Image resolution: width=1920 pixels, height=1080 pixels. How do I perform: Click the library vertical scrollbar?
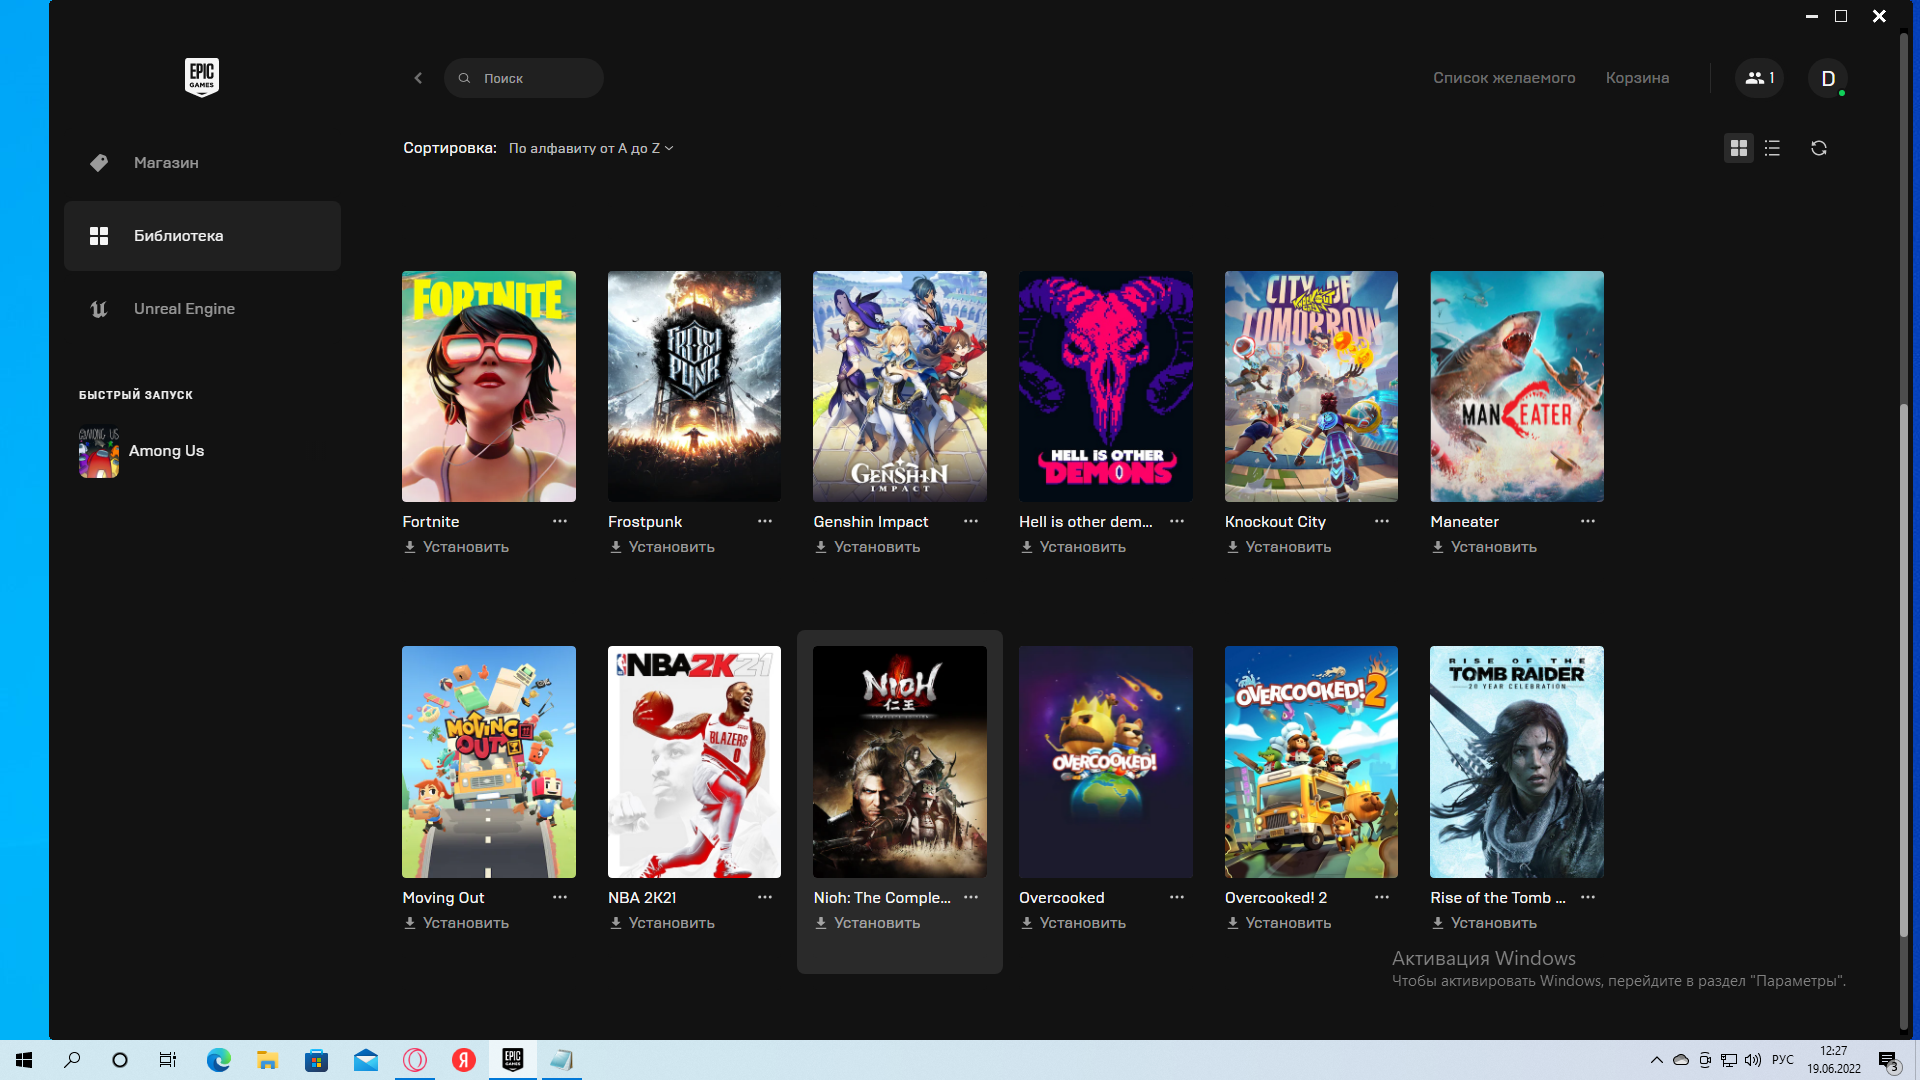(1904, 670)
